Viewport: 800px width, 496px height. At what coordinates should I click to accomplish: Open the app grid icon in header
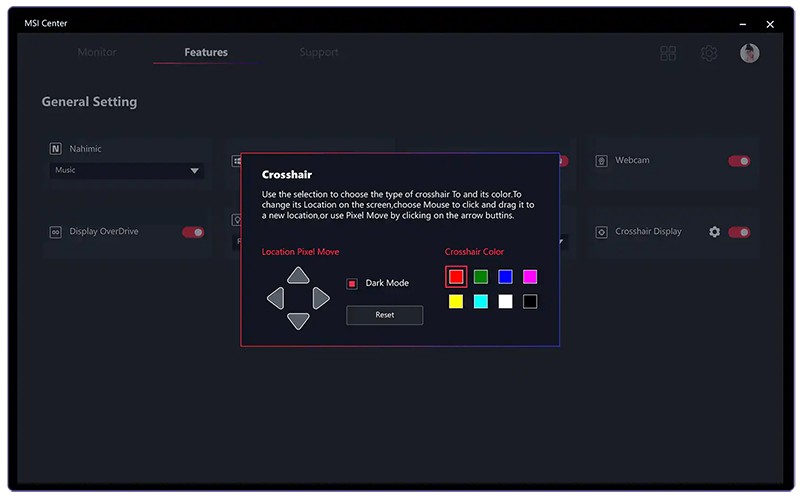click(668, 53)
